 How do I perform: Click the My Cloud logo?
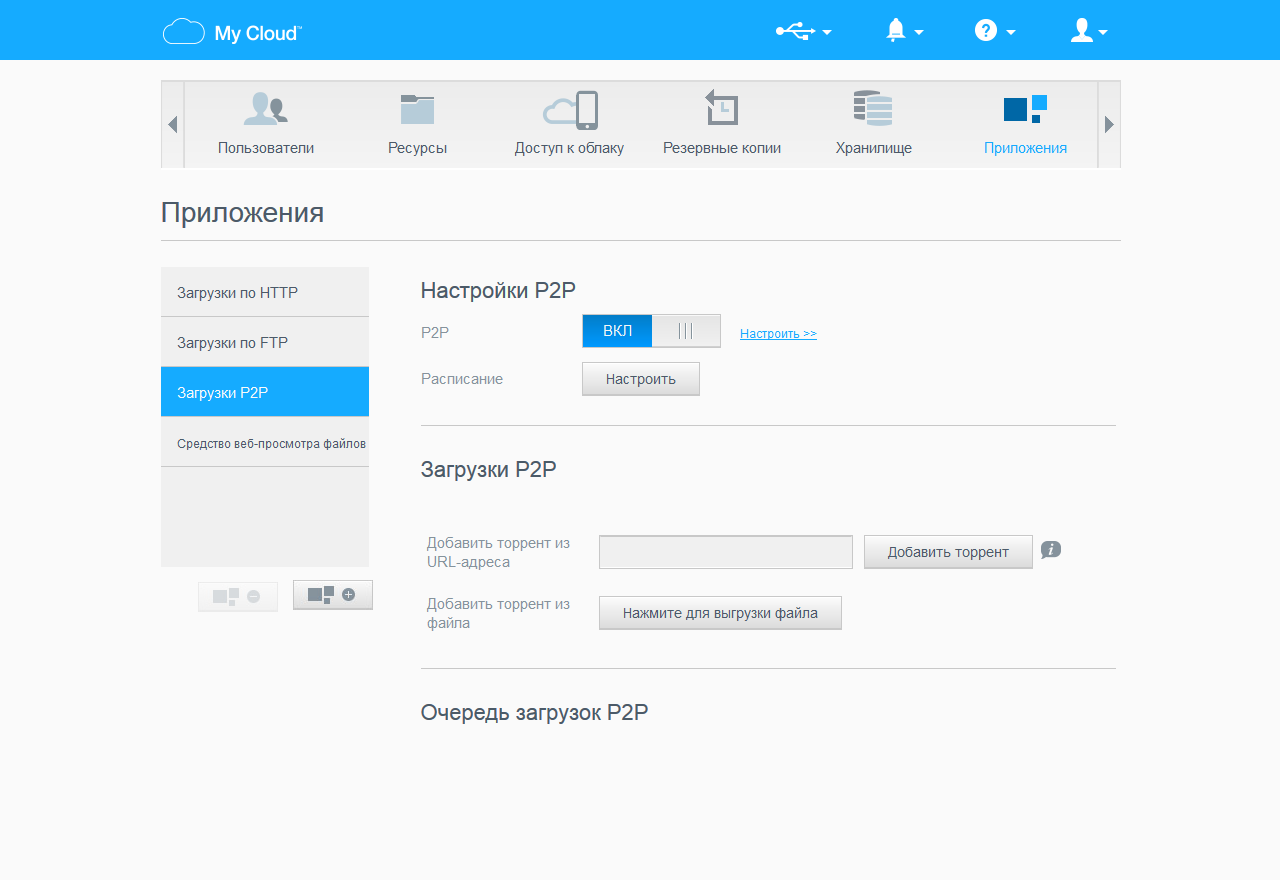click(x=232, y=32)
